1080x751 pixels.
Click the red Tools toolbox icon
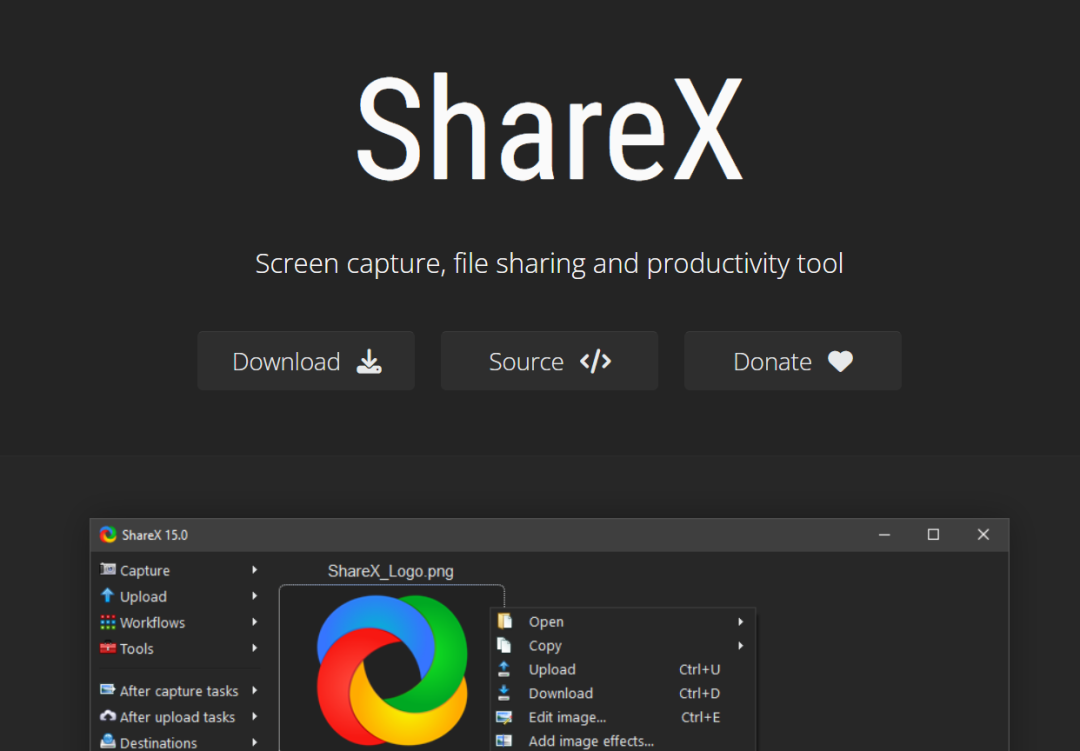pyautogui.click(x=107, y=648)
